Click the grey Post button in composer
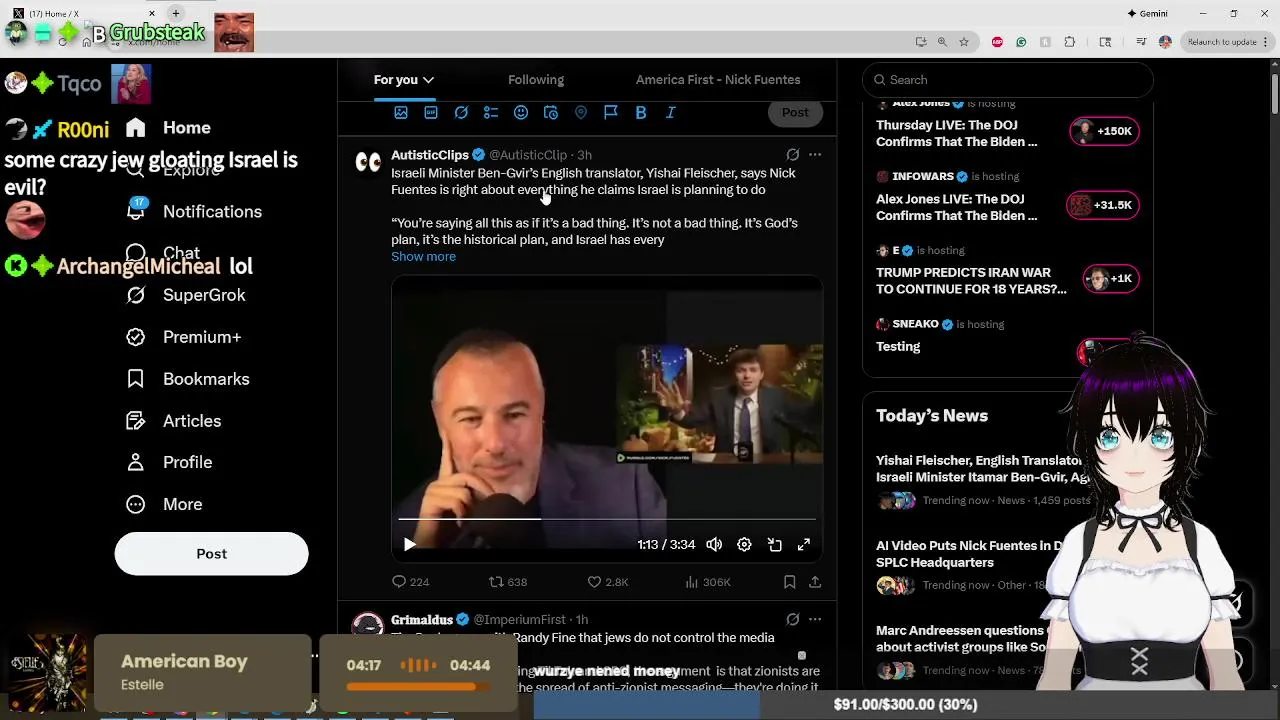 coord(795,112)
